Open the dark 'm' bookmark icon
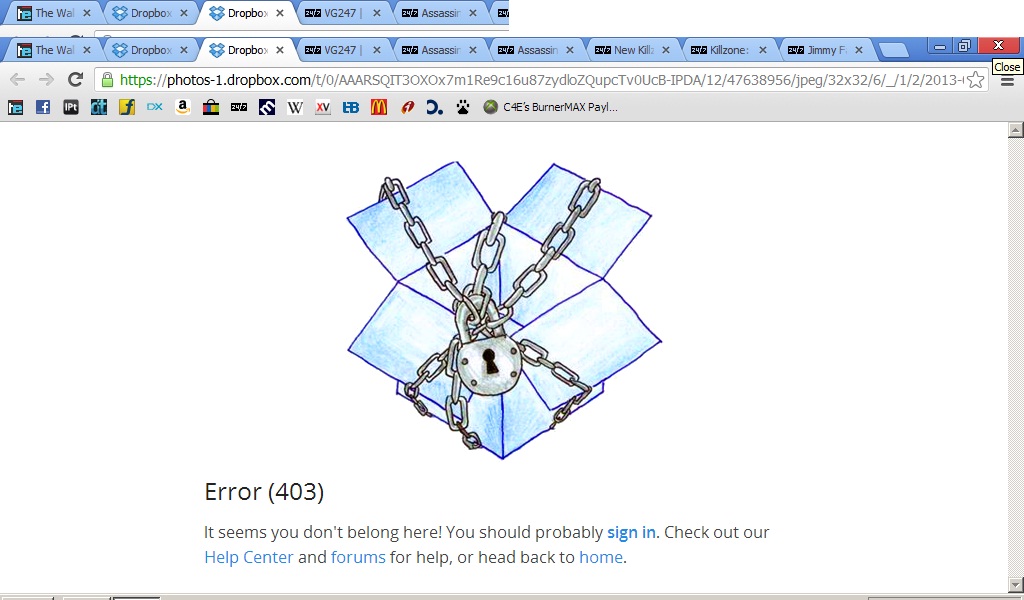Image resolution: width=1024 pixels, height=600 pixels. tap(266, 107)
